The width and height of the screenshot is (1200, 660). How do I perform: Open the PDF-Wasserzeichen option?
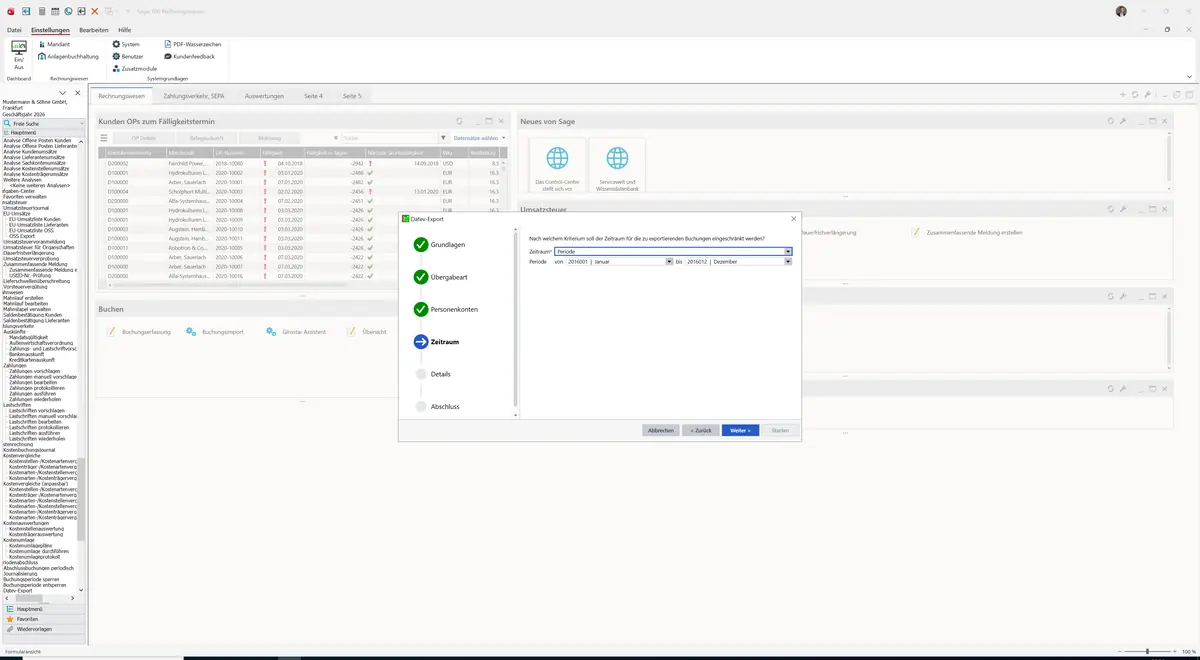click(192, 44)
